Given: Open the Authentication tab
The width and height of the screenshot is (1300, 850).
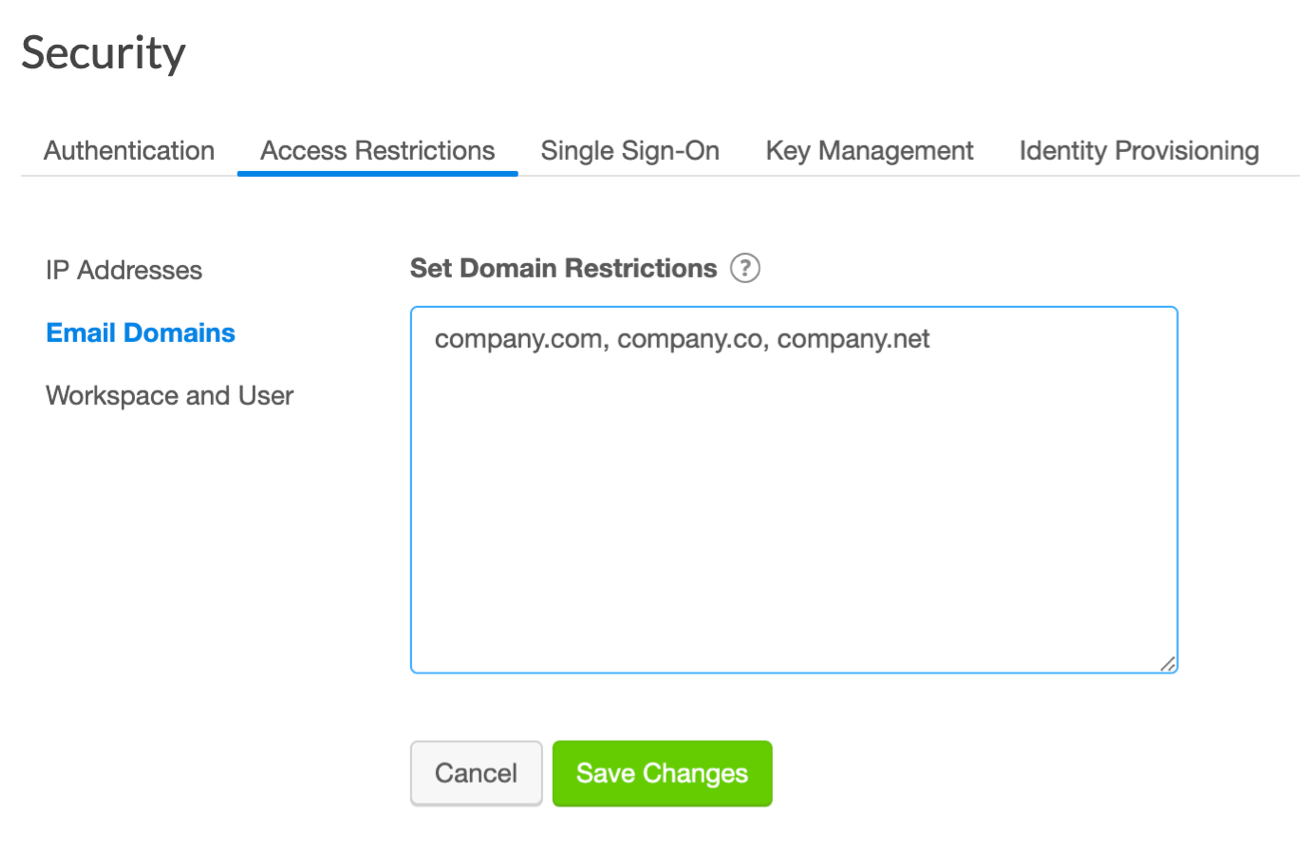Looking at the screenshot, I should coord(129,151).
